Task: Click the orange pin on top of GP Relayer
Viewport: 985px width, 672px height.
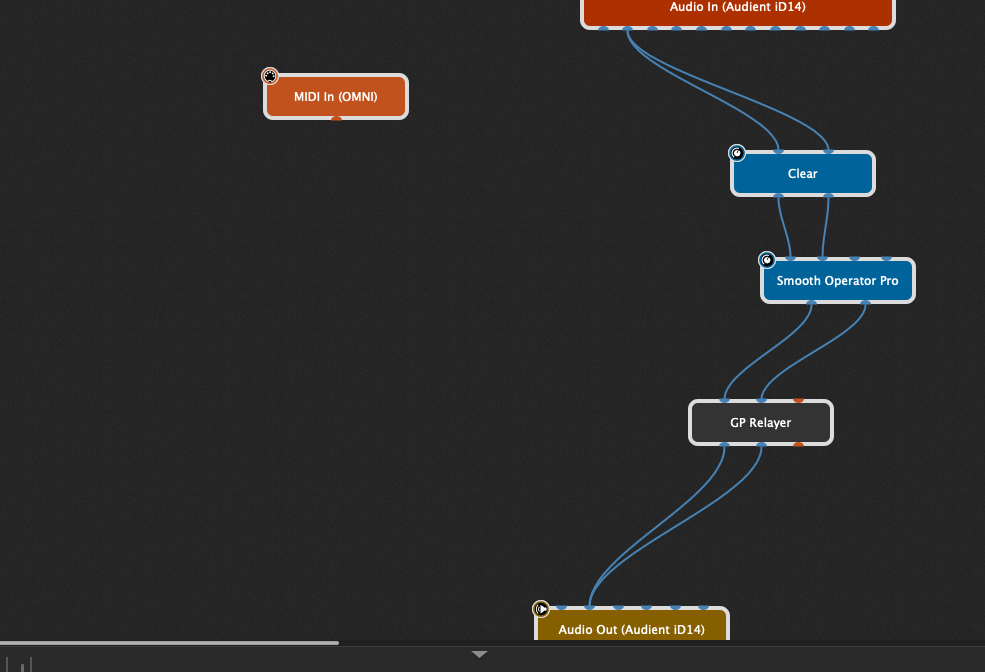Action: tap(798, 401)
